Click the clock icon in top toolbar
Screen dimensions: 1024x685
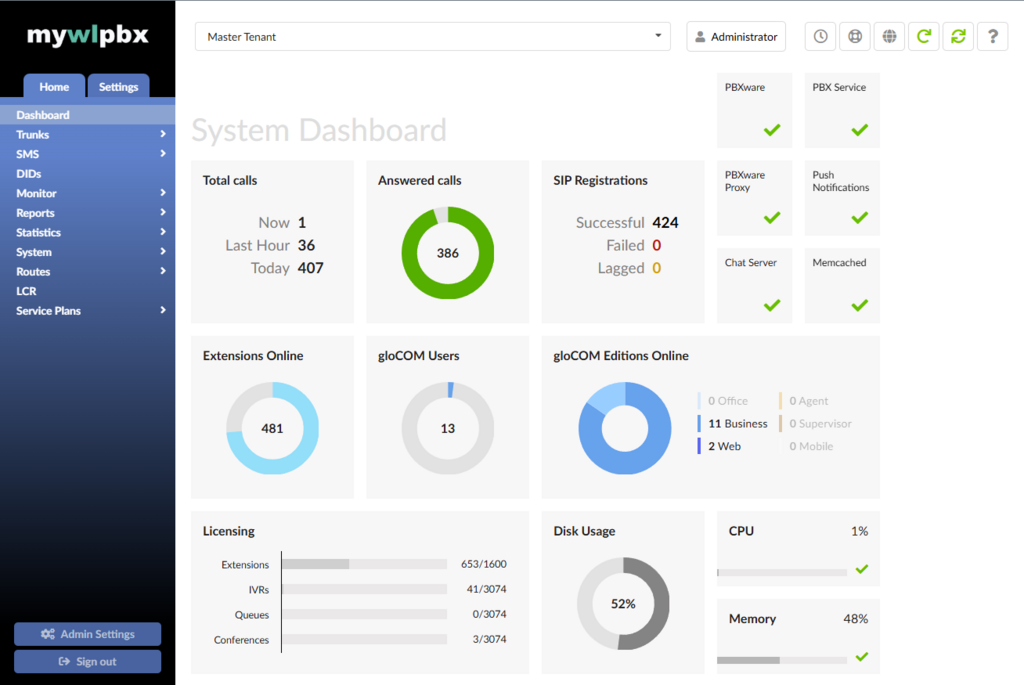(820, 37)
